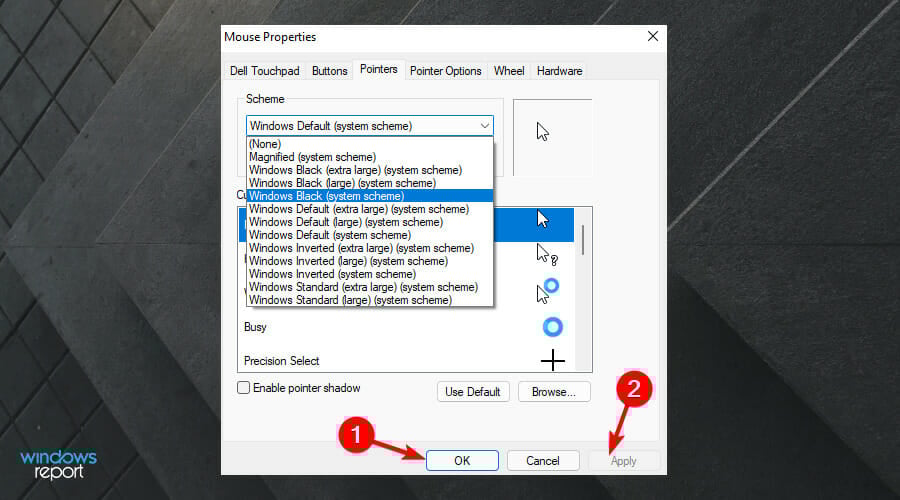Open the Pointers tab
This screenshot has width=900, height=500.
click(x=379, y=69)
